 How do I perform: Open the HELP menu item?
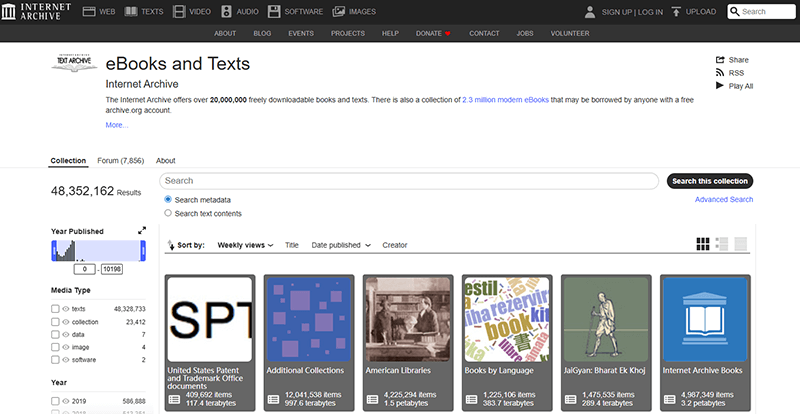(x=390, y=33)
